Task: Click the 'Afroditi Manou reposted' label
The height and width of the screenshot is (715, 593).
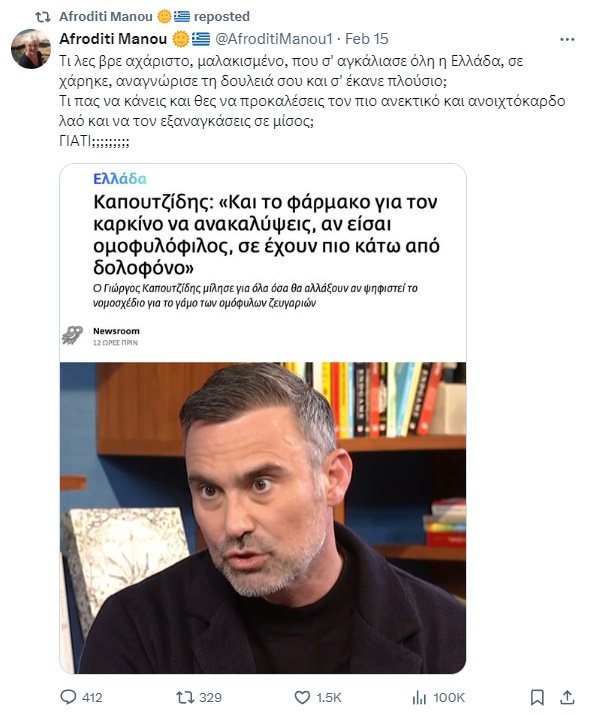Action: click(154, 17)
